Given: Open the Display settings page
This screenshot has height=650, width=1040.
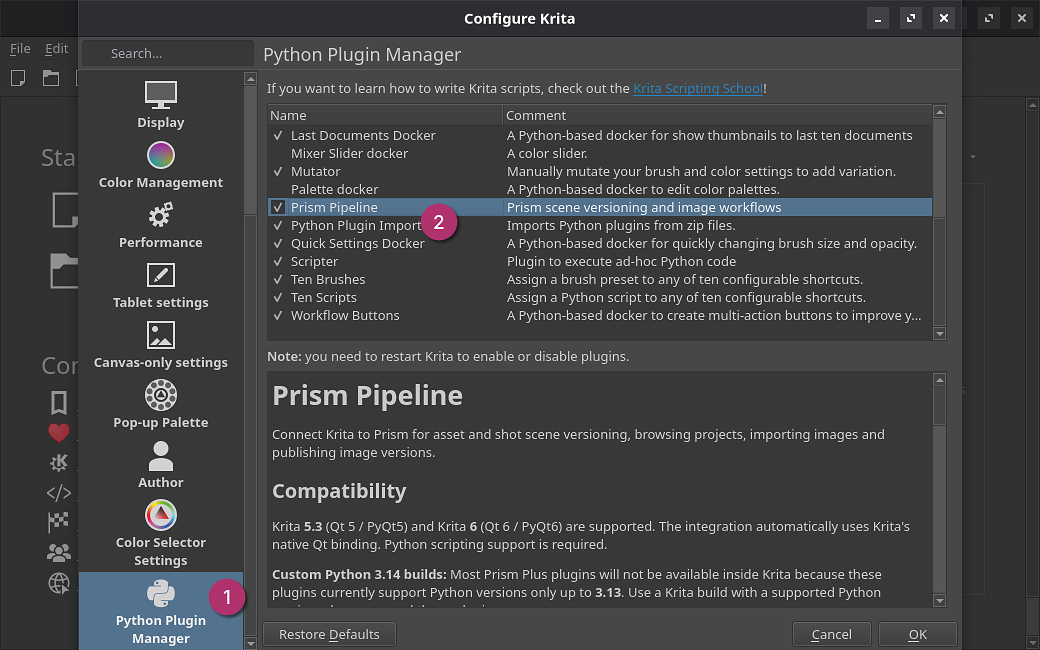Looking at the screenshot, I should [x=161, y=104].
